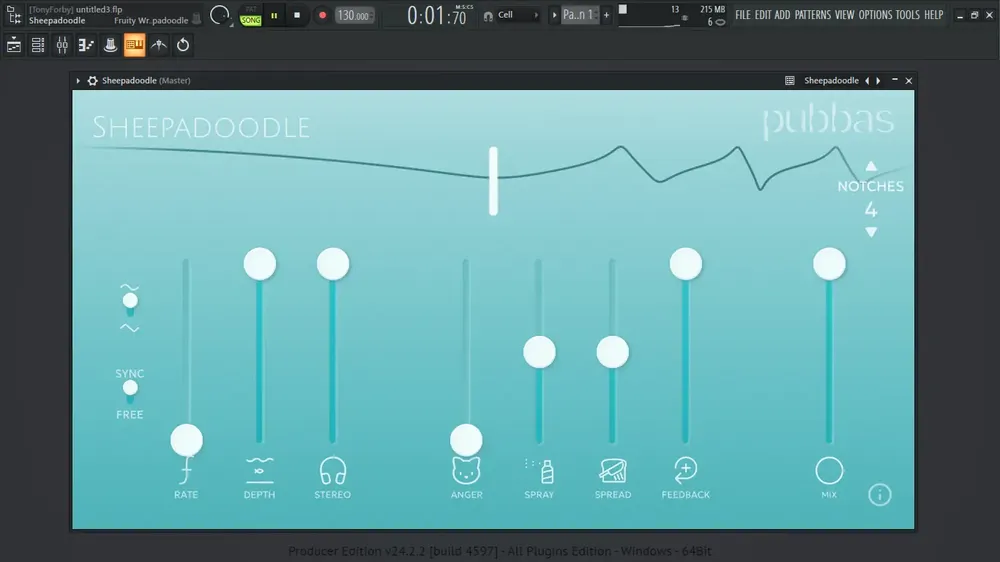This screenshot has width=1000, height=562.
Task: Click the 130.000 tempo field
Action: pos(353,15)
